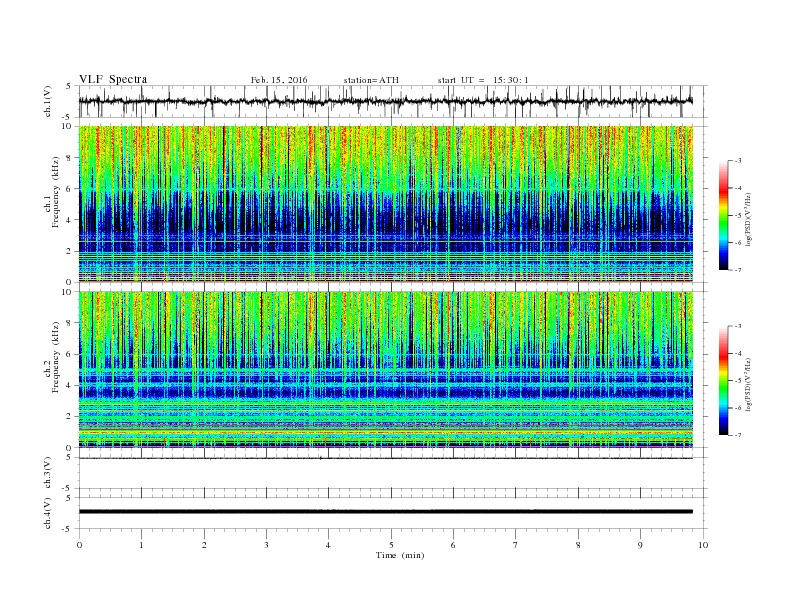Click the "-7" tick on ch.2 color bar
This screenshot has width=792, height=612.
(737, 435)
